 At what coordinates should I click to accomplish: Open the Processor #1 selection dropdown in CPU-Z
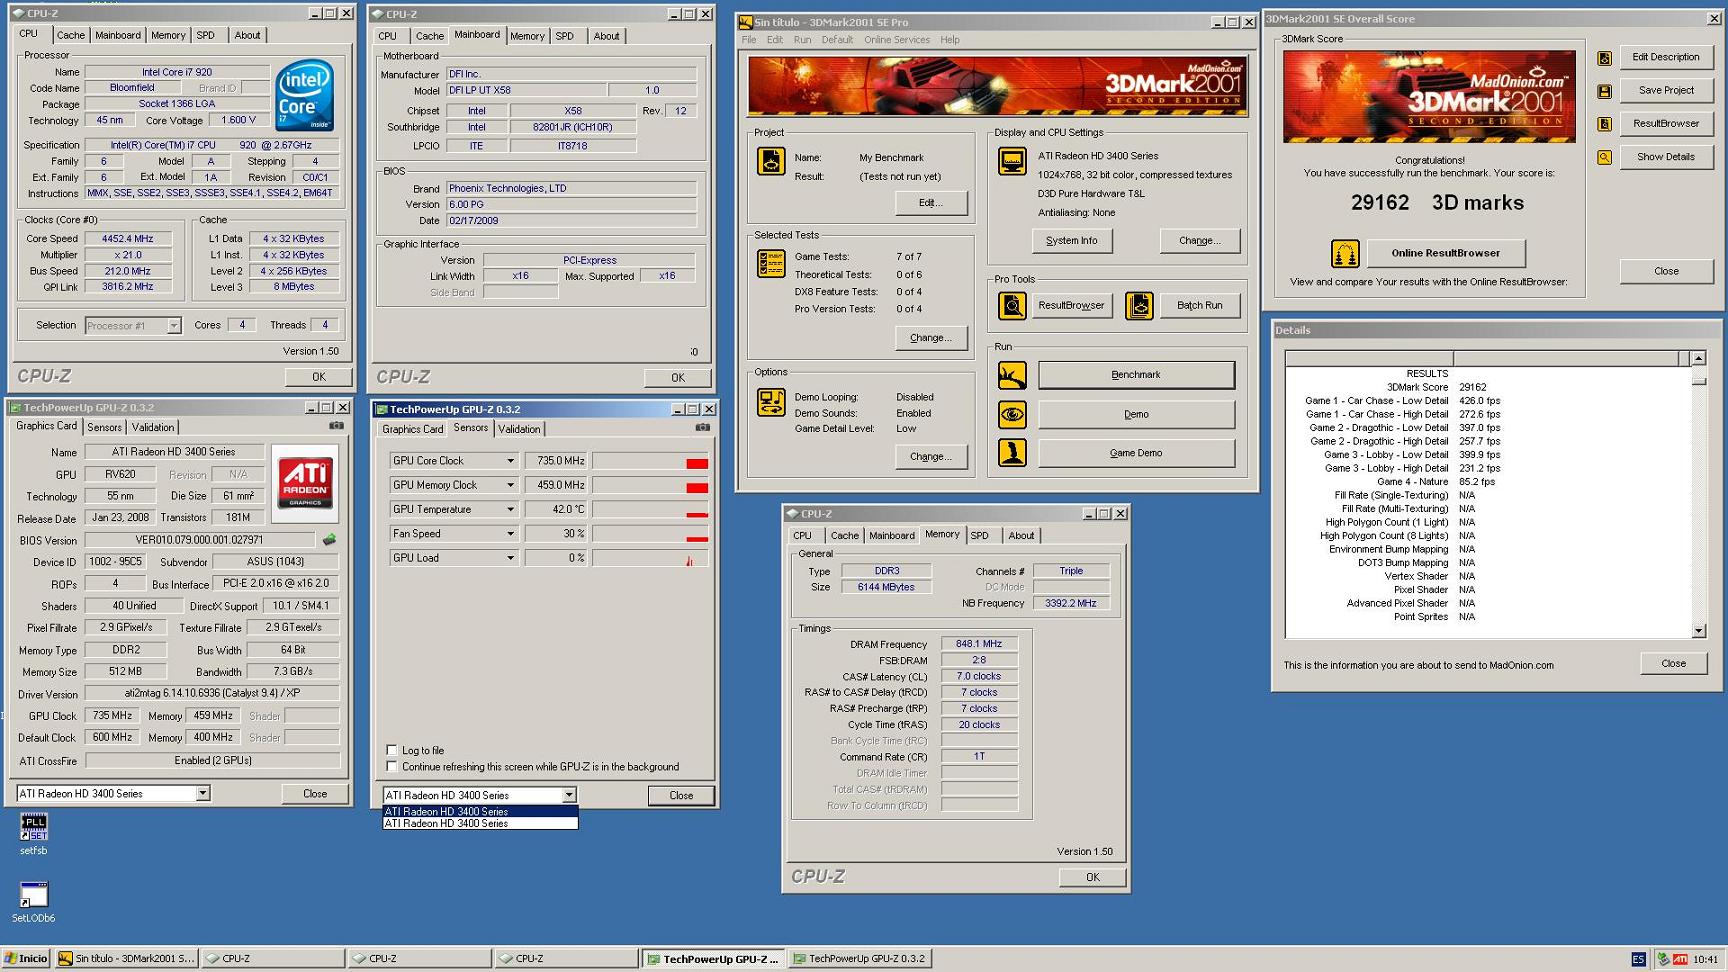coord(173,325)
